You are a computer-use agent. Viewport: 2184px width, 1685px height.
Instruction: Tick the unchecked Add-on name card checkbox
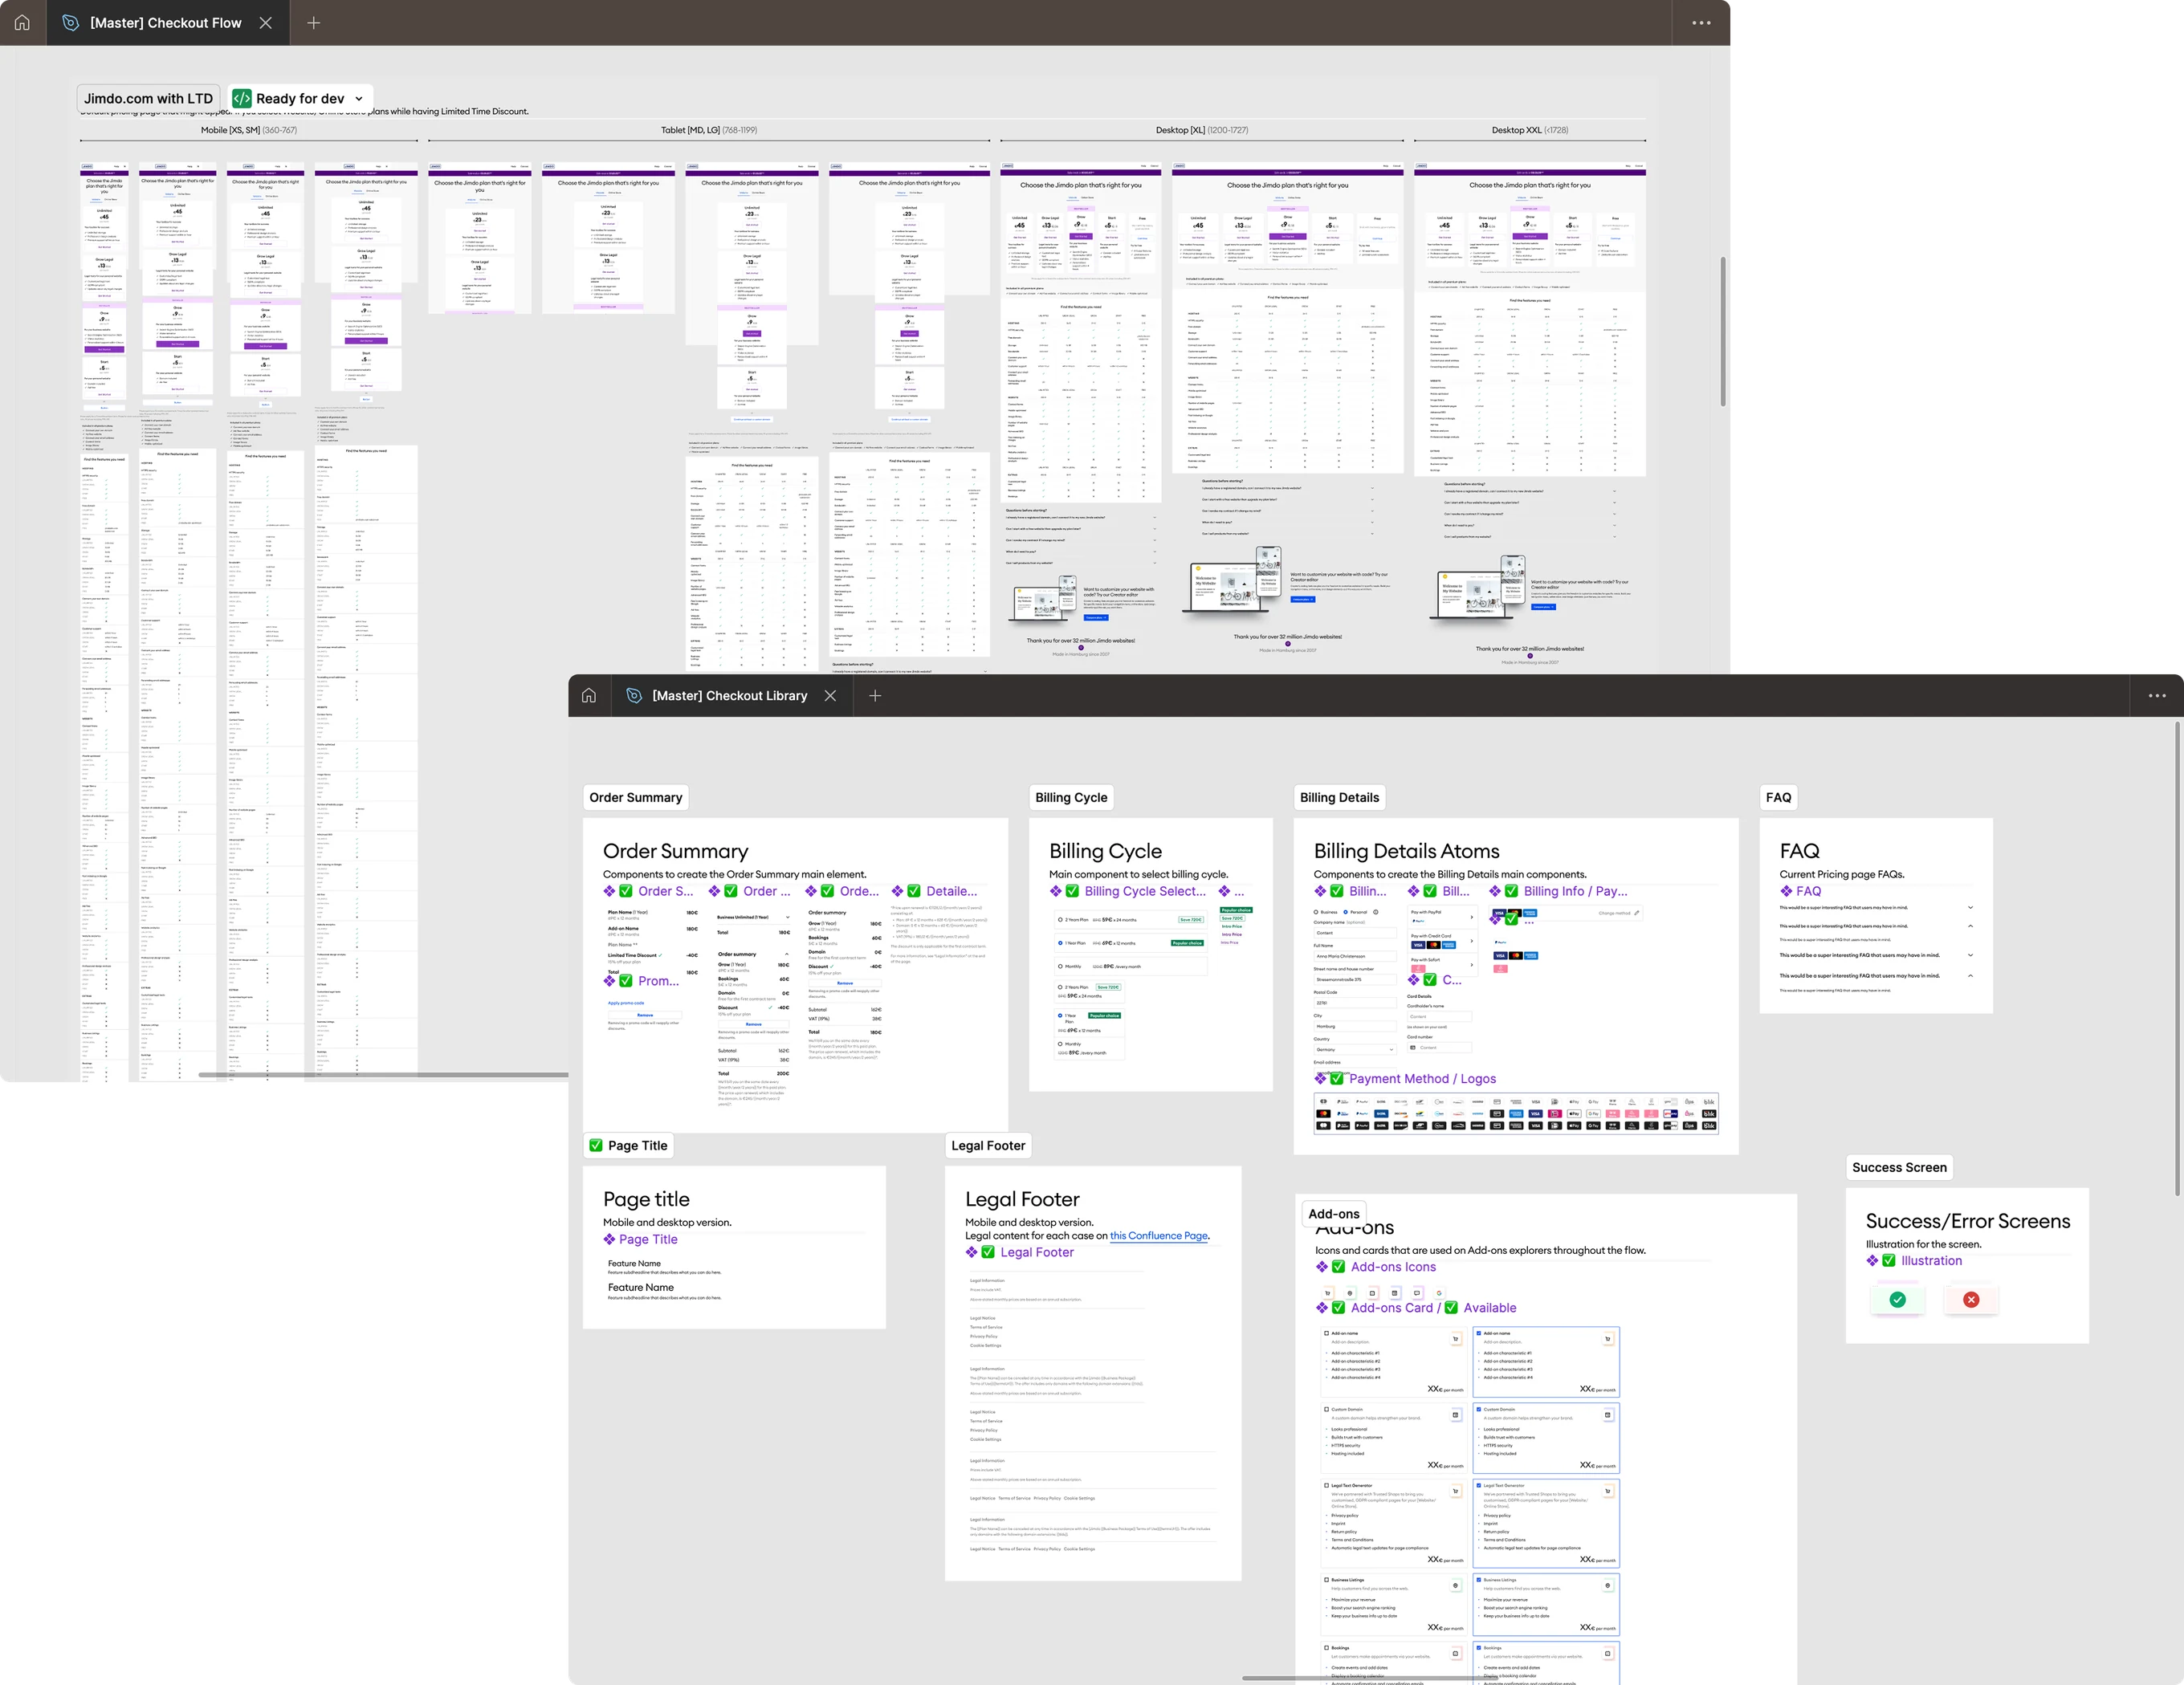pos(1326,1333)
